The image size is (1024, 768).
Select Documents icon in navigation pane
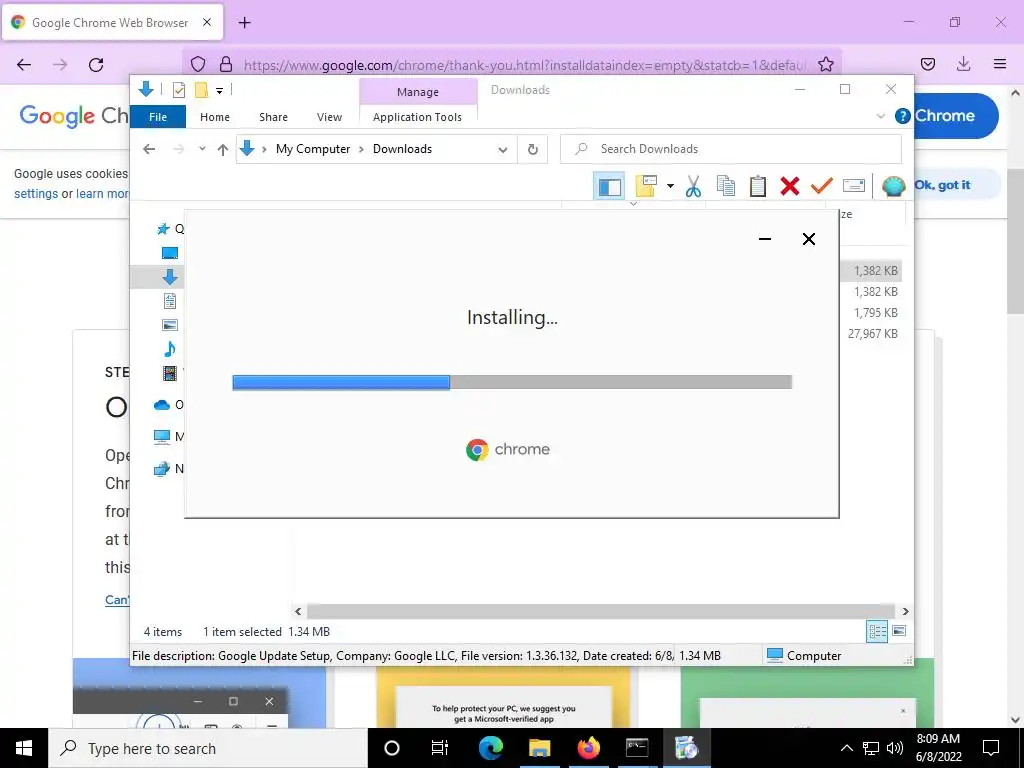pos(170,301)
